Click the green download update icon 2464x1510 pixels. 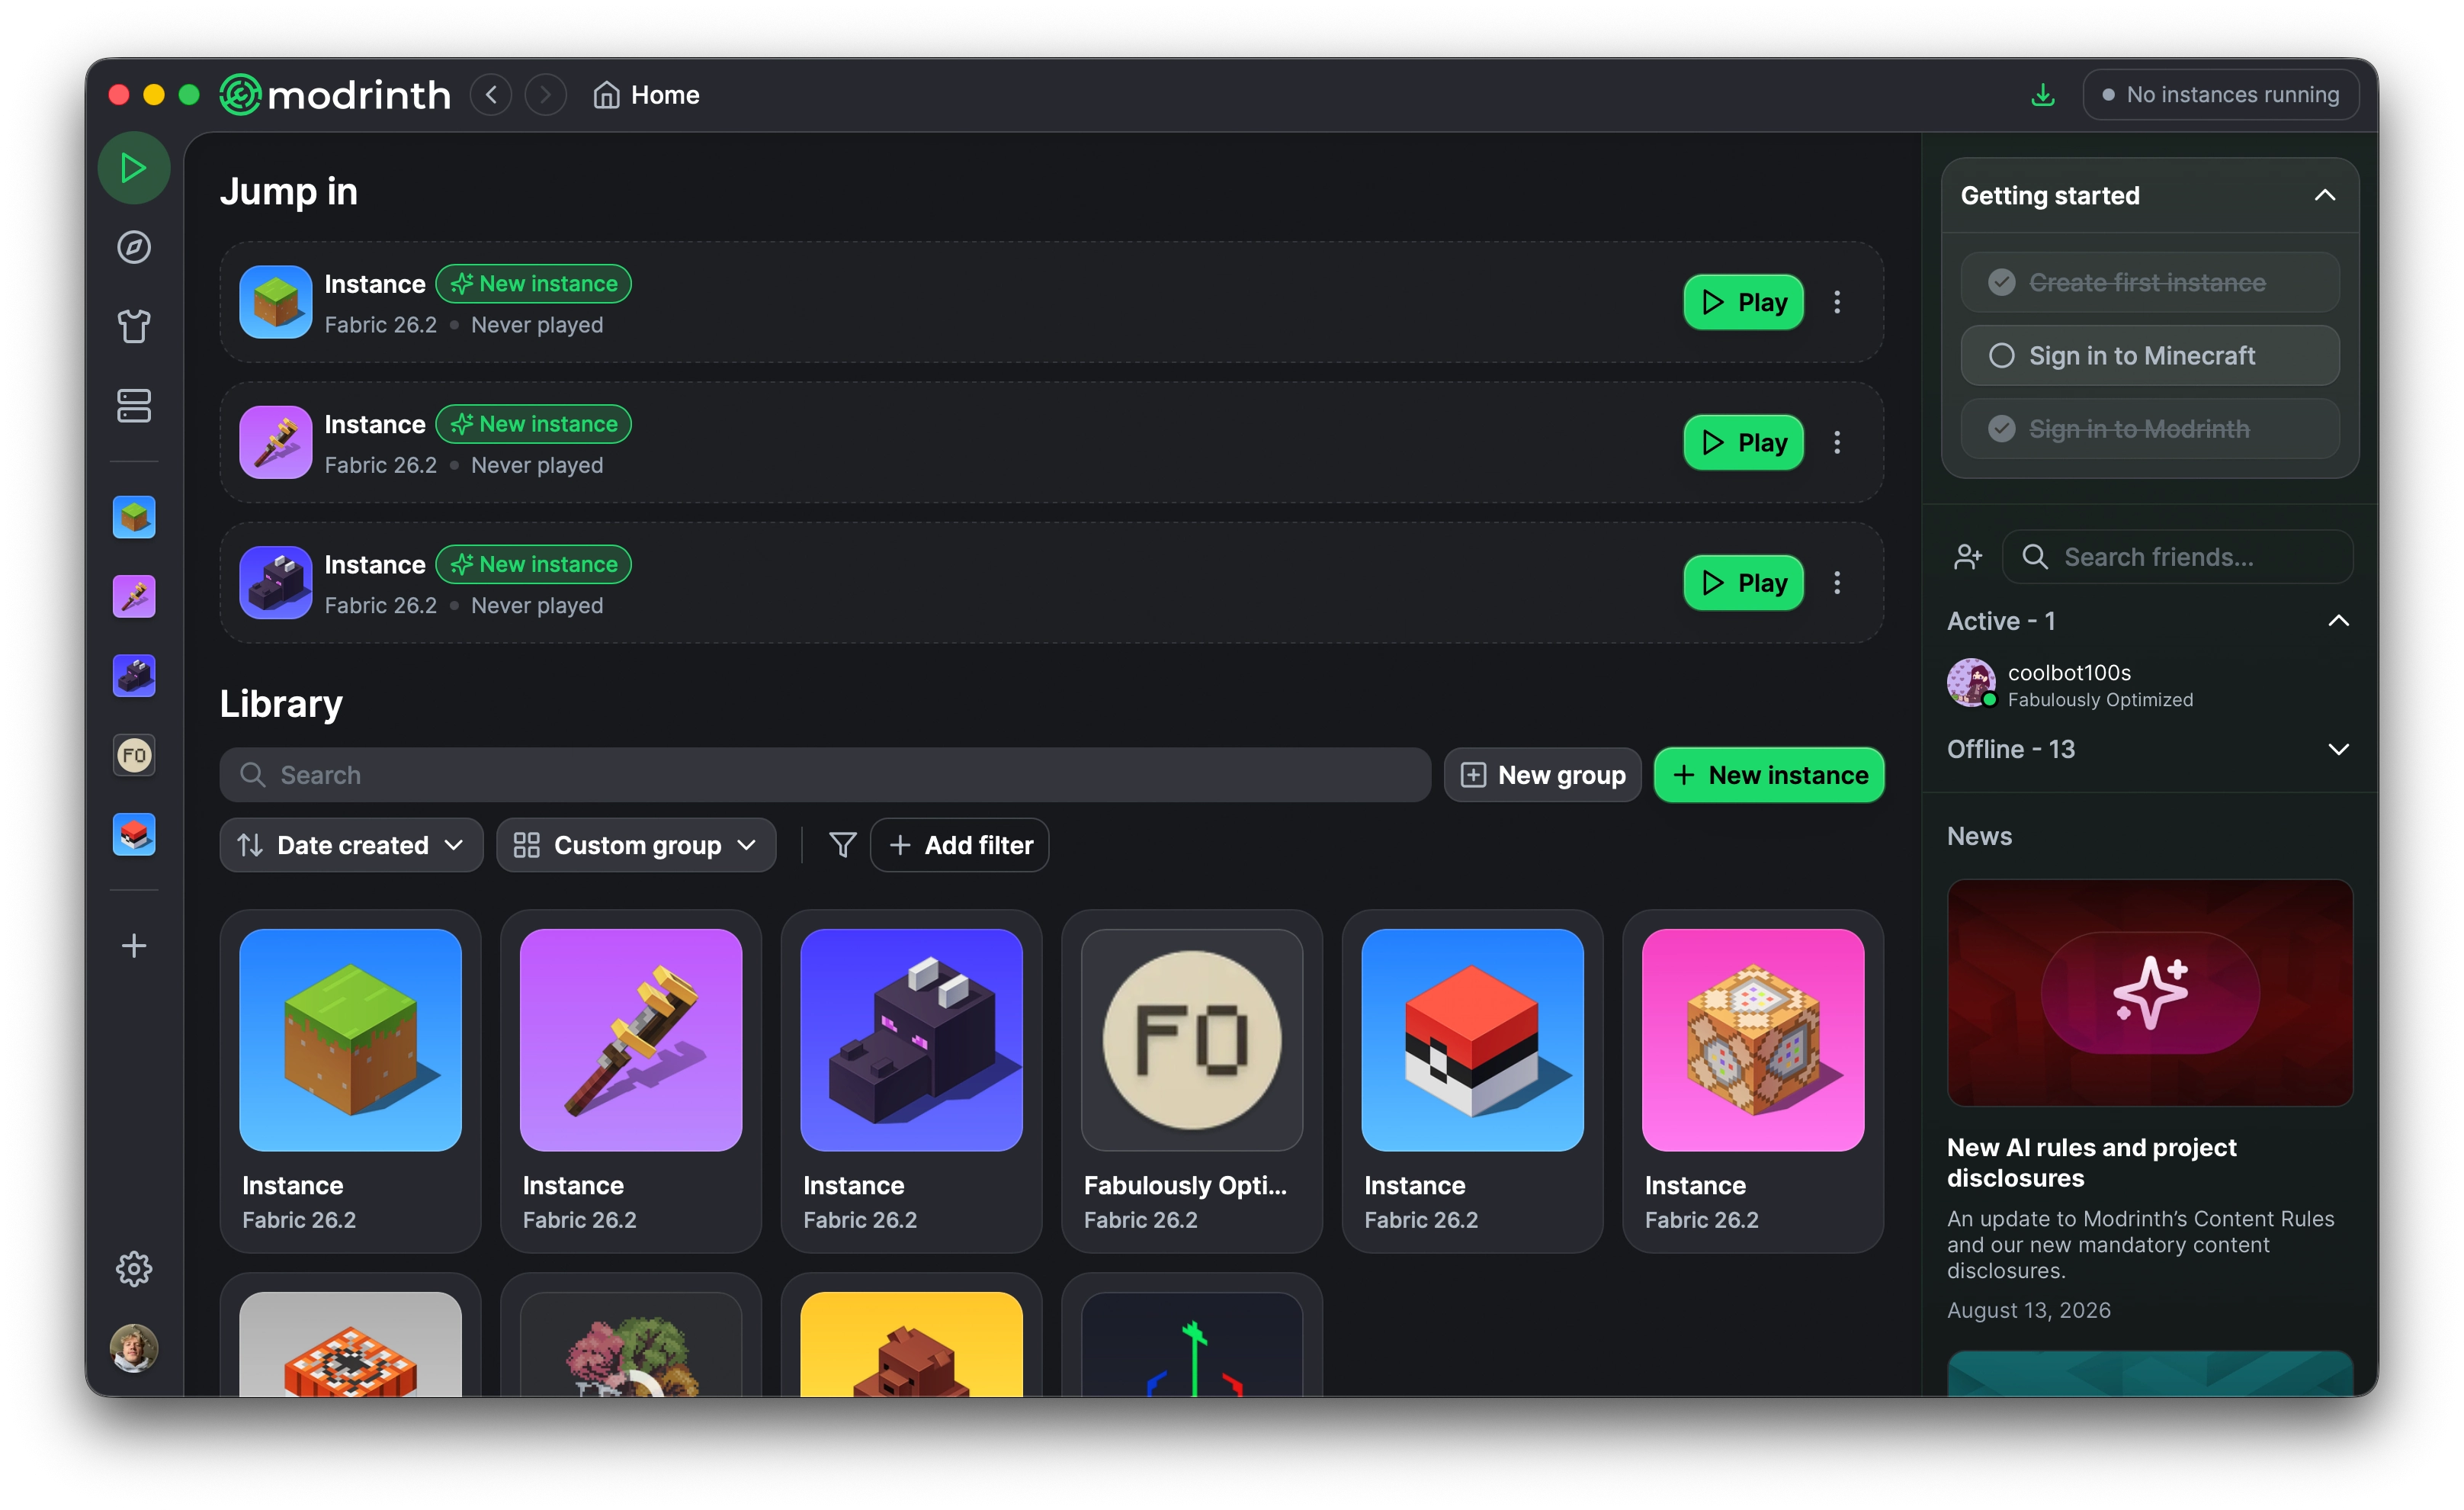[x=2043, y=95]
